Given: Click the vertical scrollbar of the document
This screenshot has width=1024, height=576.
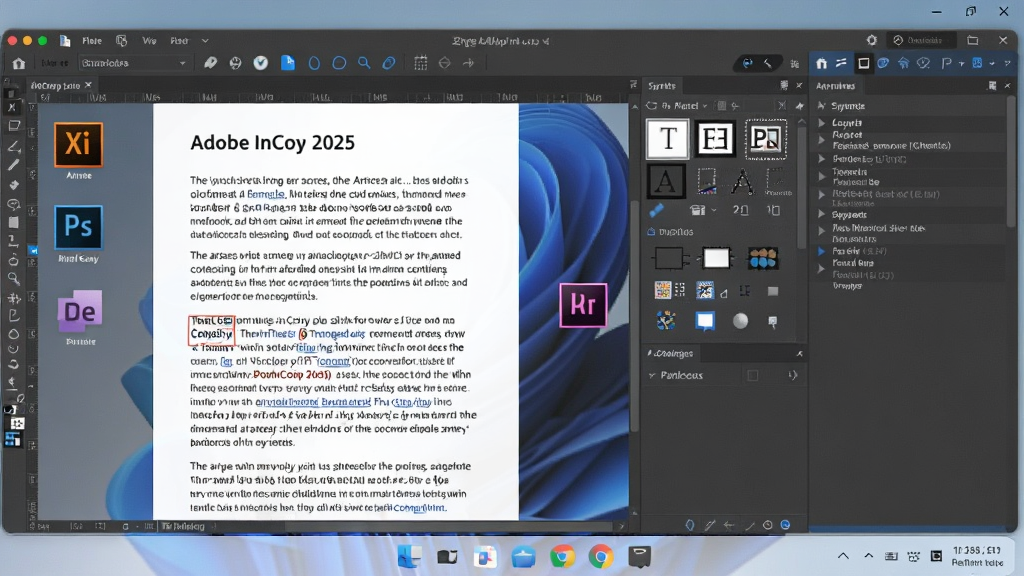Looking at the screenshot, I should 634,317.
